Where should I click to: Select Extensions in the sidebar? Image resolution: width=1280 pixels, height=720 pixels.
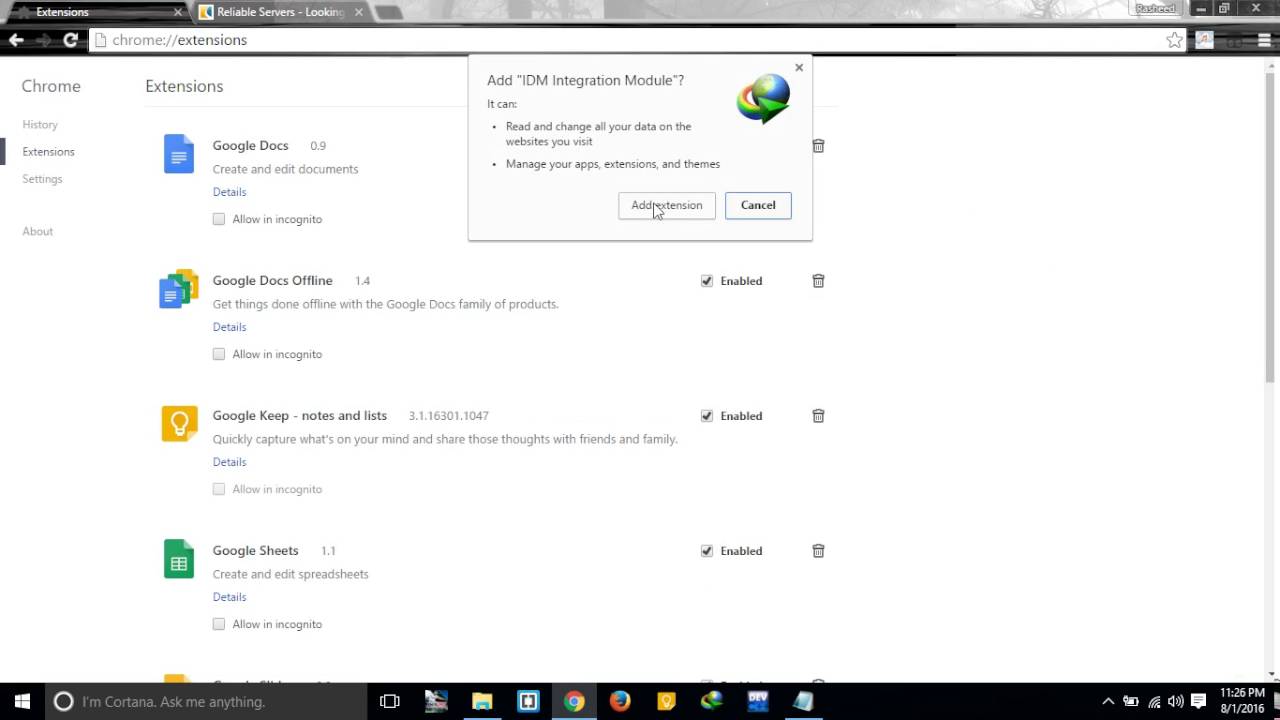[x=48, y=152]
